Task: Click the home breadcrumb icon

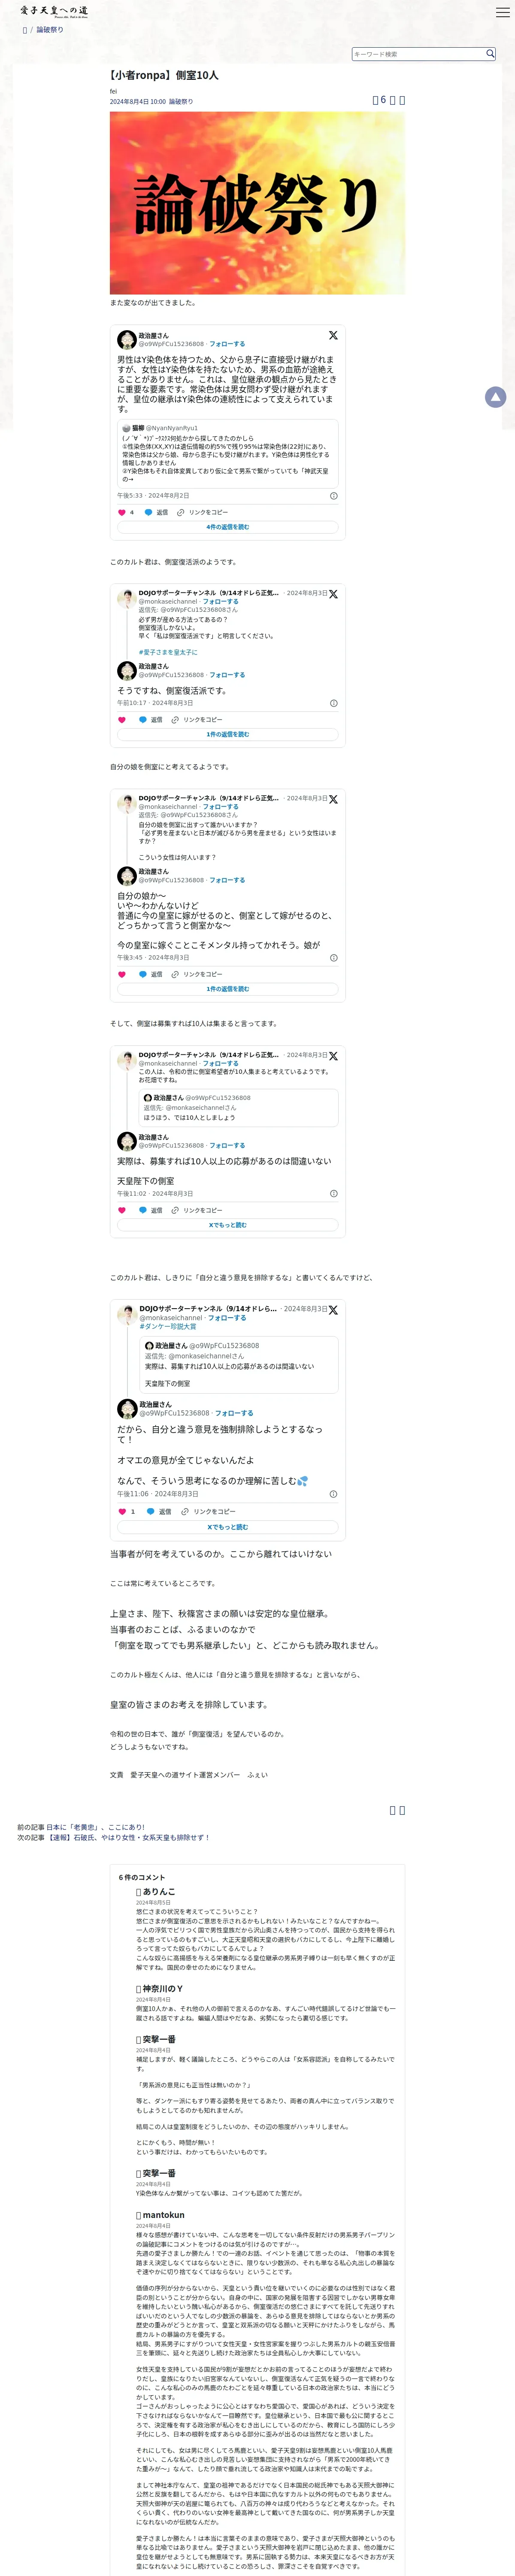Action: tap(25, 30)
